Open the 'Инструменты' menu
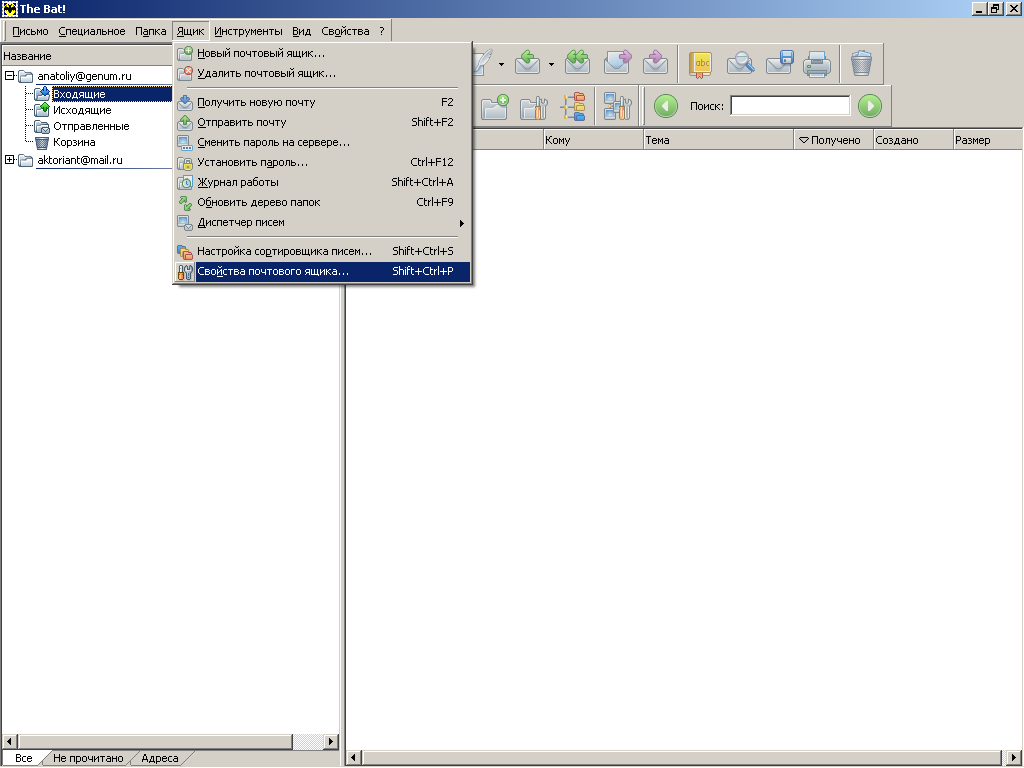 [248, 31]
